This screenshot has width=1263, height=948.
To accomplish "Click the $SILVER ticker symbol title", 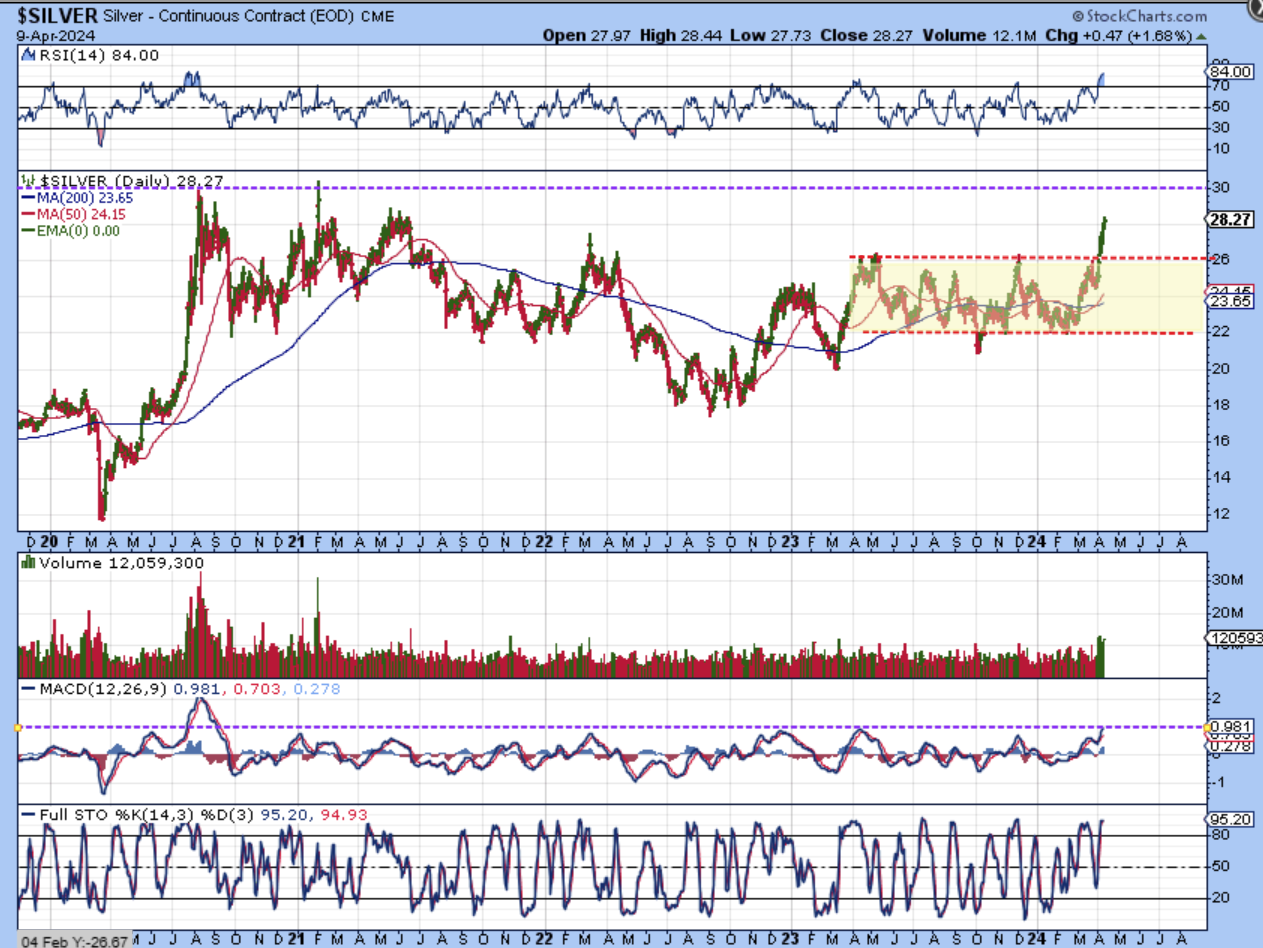I will (x=59, y=16).
